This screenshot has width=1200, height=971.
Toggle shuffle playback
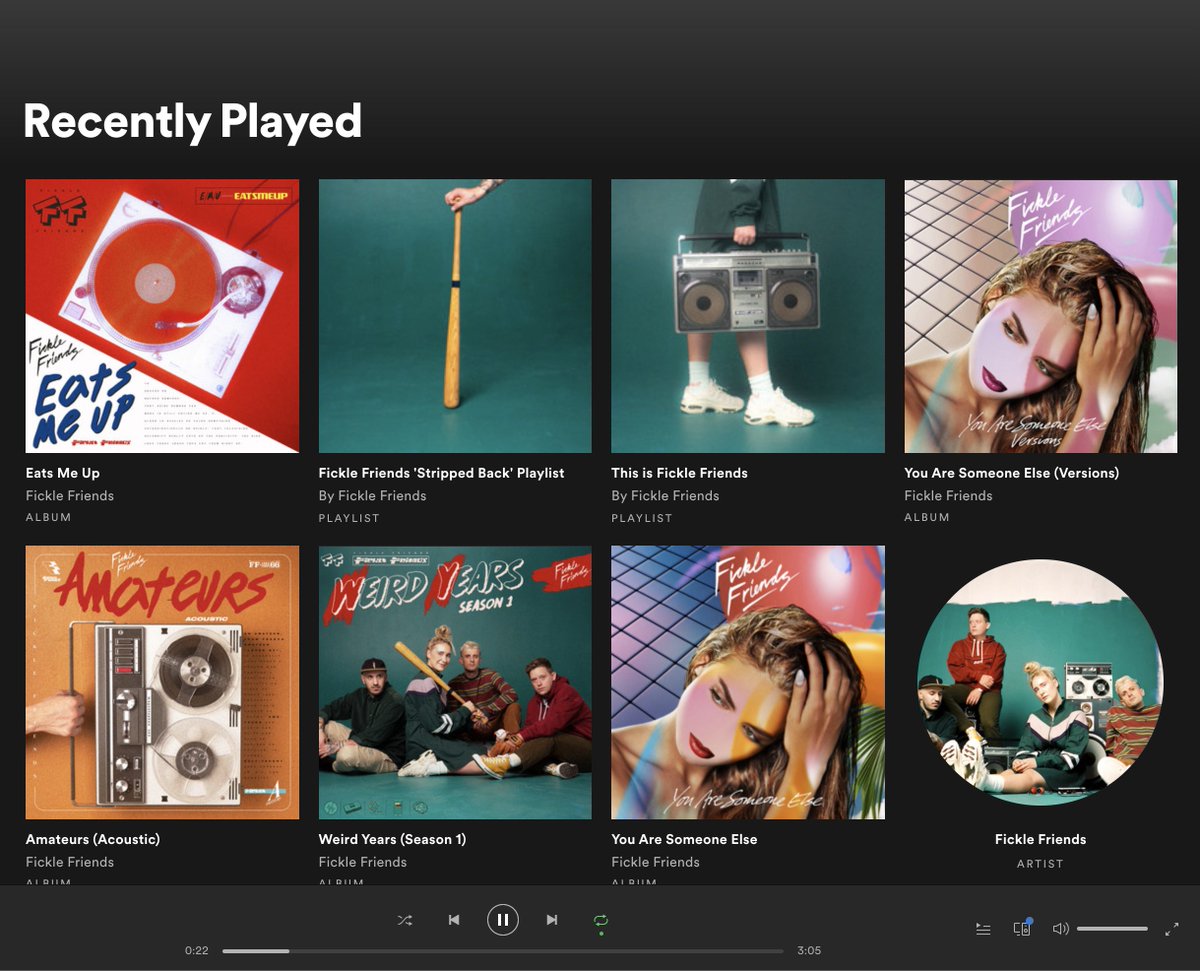(x=405, y=920)
